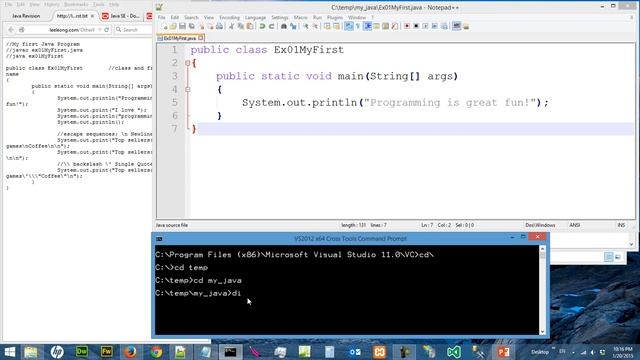Click line number 5 in editor margin

(x=175, y=102)
